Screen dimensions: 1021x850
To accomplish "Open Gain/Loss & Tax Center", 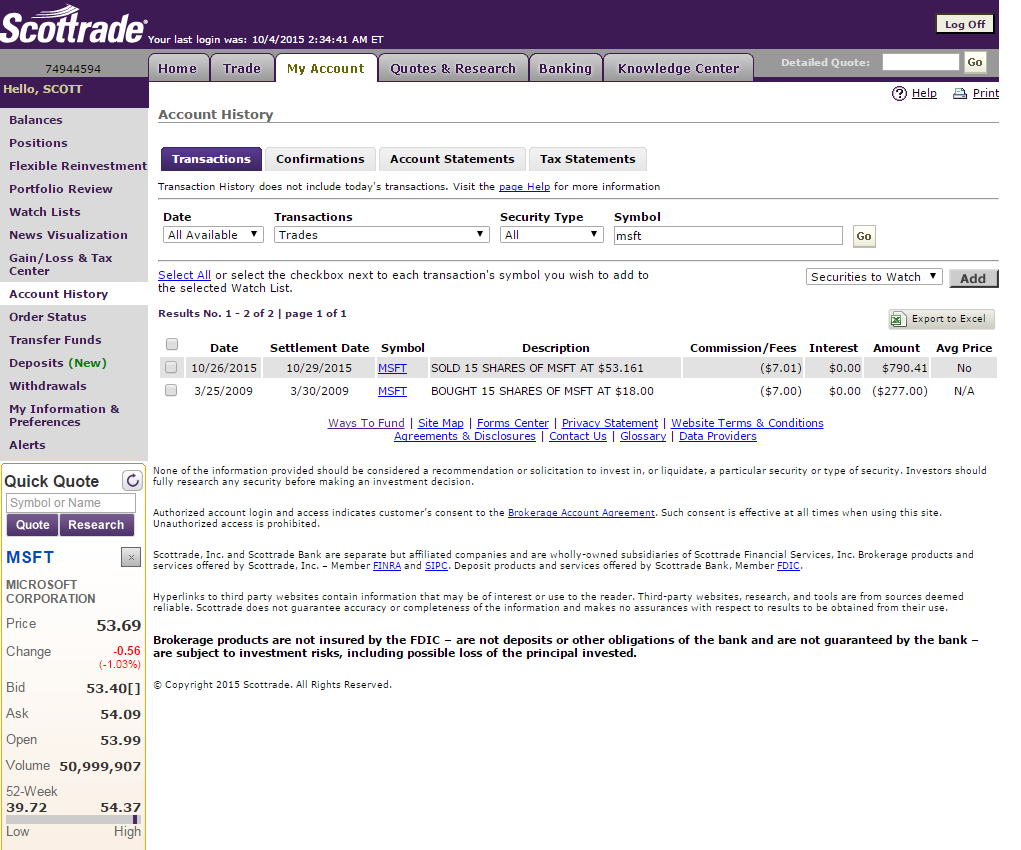I will [61, 264].
